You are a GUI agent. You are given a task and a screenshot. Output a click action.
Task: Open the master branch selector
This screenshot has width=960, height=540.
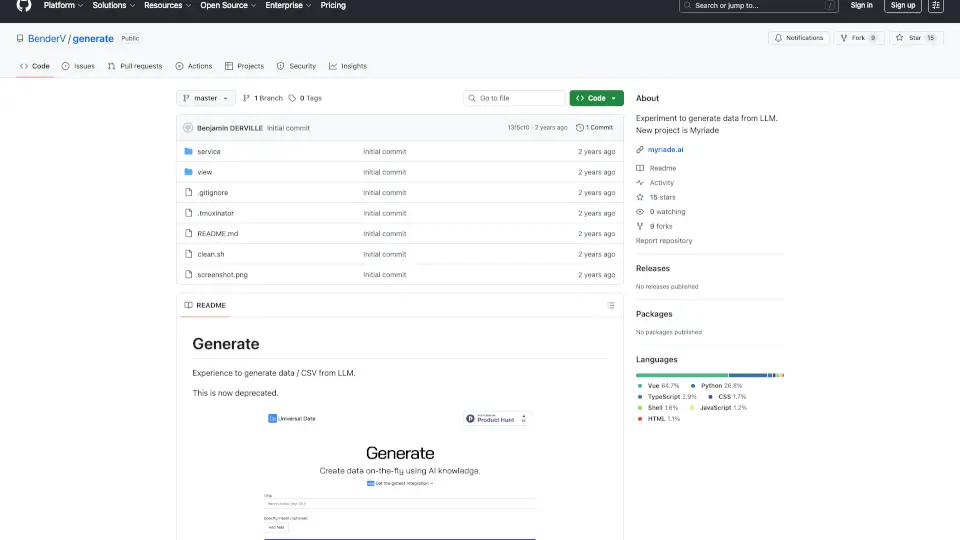(206, 98)
